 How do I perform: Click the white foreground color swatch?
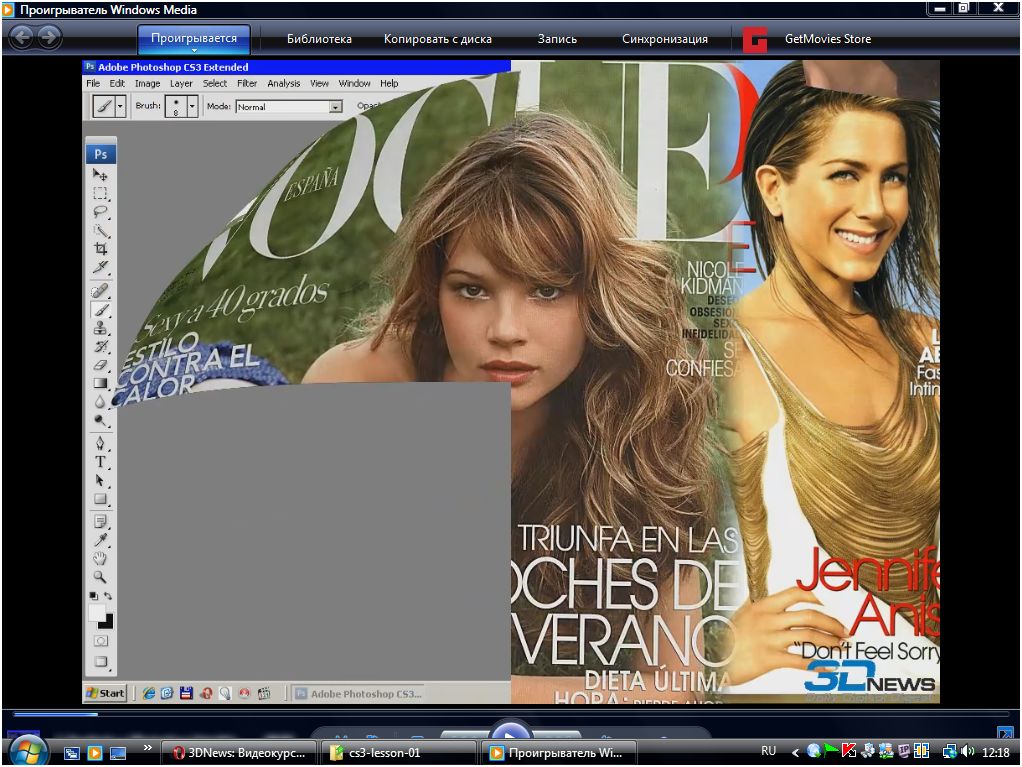pyautogui.click(x=96, y=612)
